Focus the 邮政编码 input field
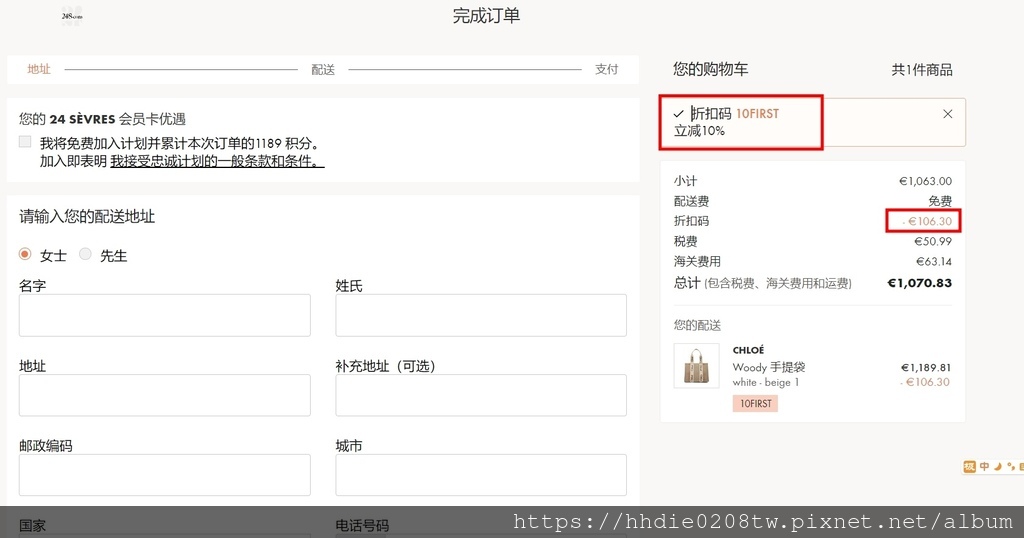This screenshot has height=538, width=1024. pos(165,475)
